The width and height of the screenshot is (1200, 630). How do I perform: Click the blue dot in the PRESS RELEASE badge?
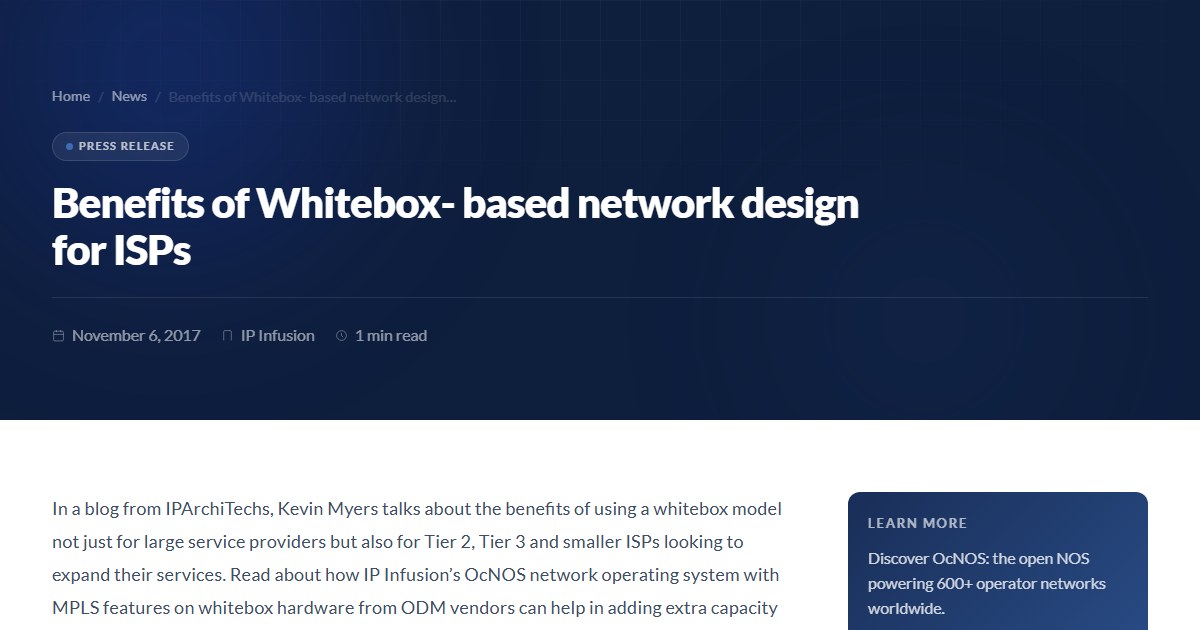tap(69, 146)
